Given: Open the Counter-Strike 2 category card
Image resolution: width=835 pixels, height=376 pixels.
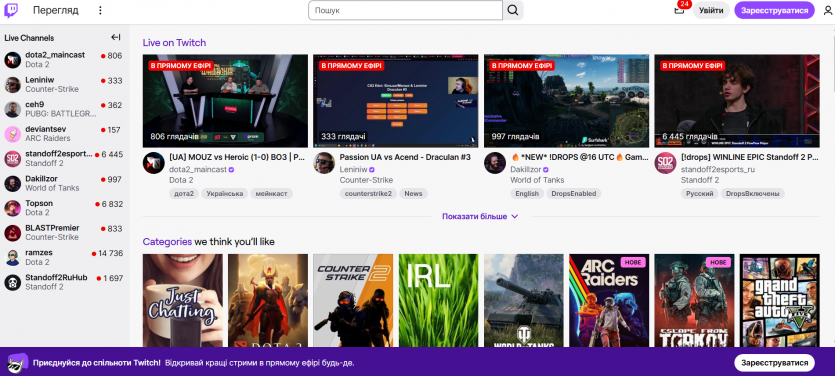Looking at the screenshot, I should pos(353,301).
